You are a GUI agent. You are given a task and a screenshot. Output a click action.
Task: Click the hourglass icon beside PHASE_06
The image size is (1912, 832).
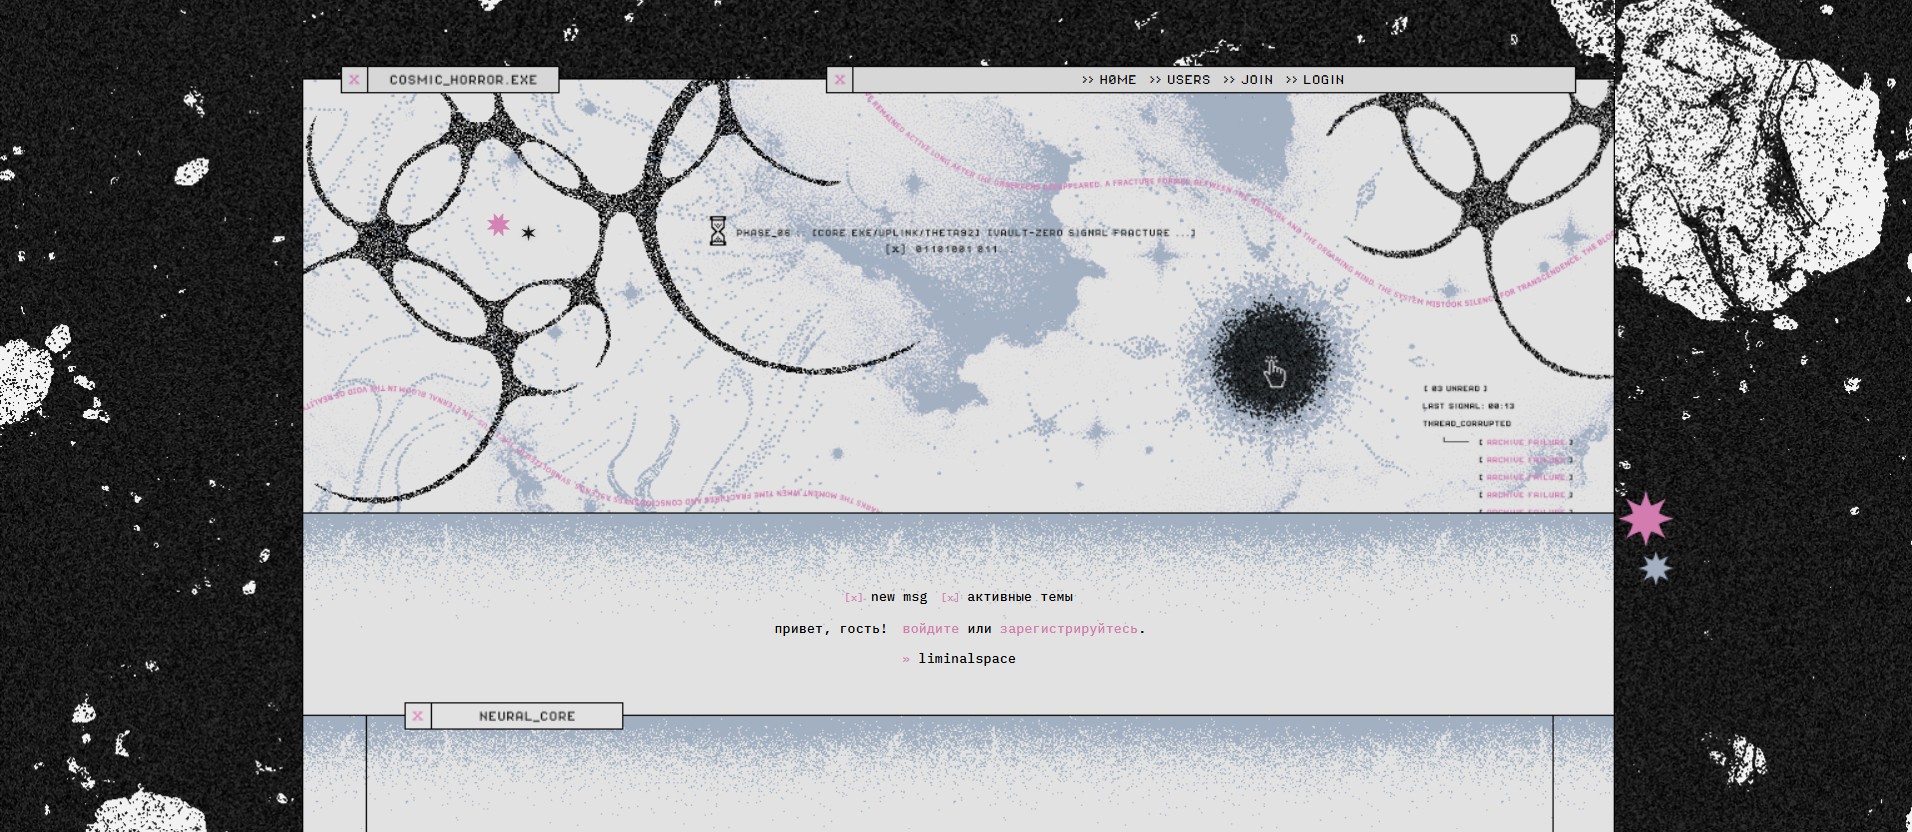(717, 231)
